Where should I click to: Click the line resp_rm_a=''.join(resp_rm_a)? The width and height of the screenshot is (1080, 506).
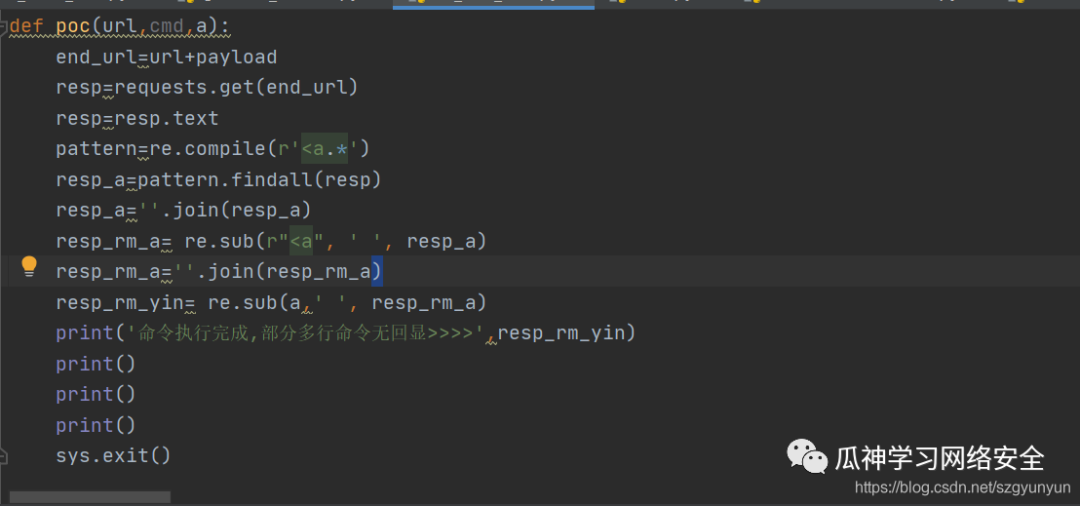[x=219, y=272]
